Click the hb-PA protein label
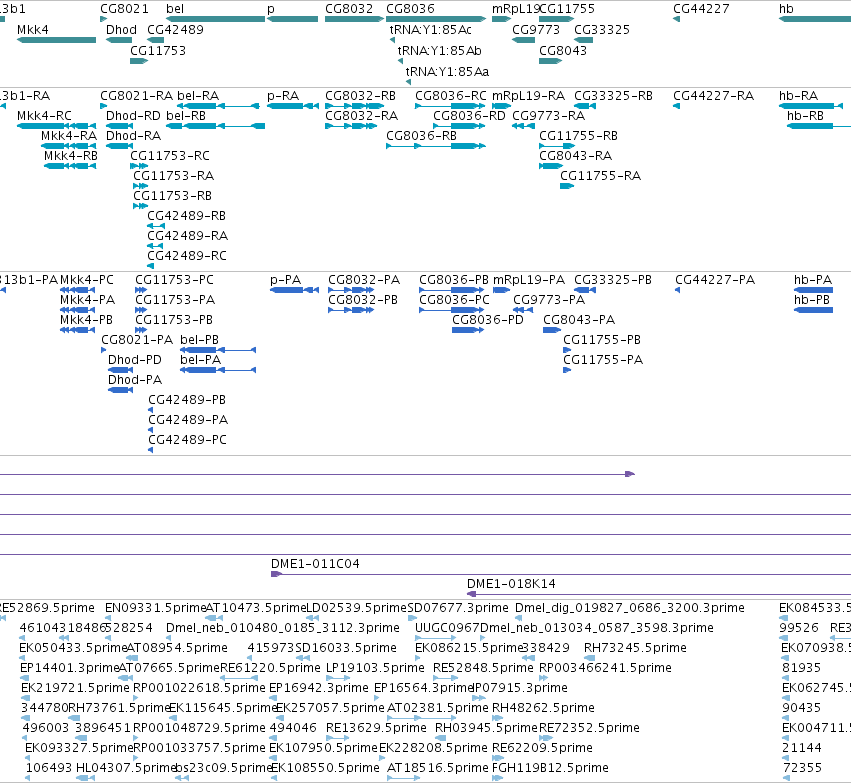Image resolution: width=851 pixels, height=783 pixels. click(x=813, y=280)
